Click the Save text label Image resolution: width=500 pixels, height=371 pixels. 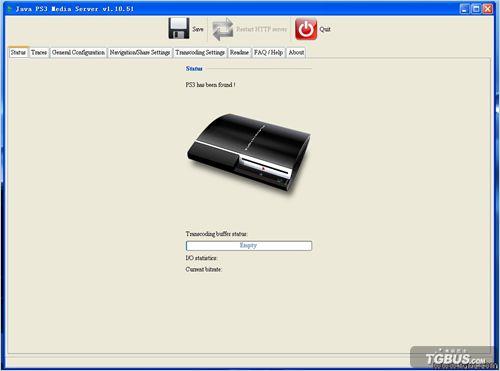click(198, 29)
